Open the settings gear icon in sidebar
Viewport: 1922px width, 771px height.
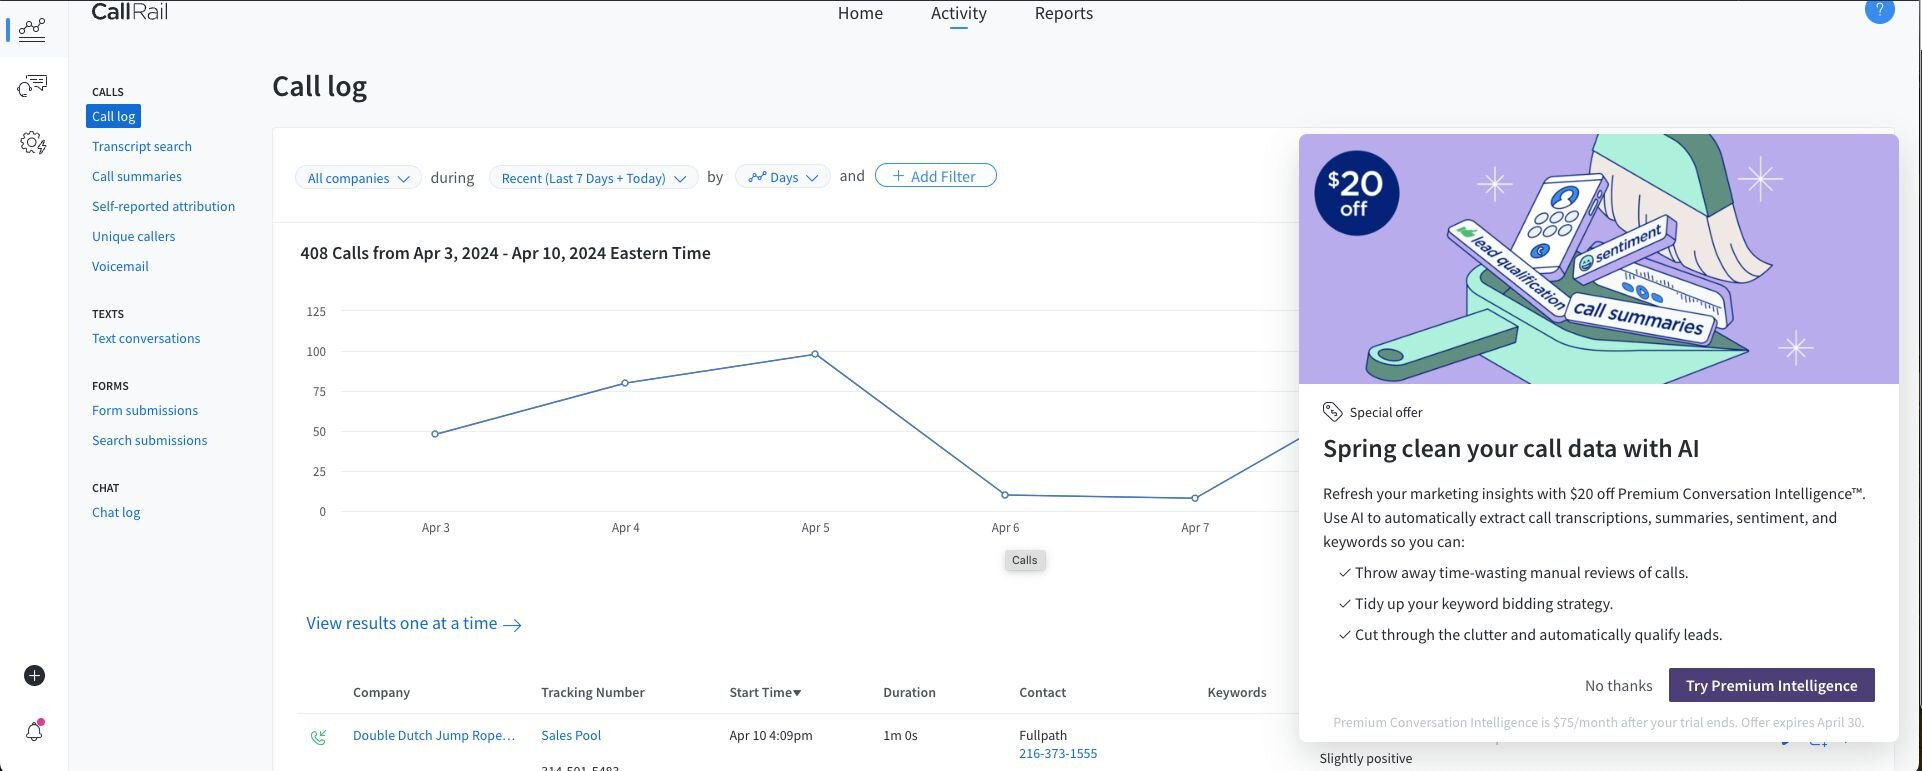coord(33,143)
